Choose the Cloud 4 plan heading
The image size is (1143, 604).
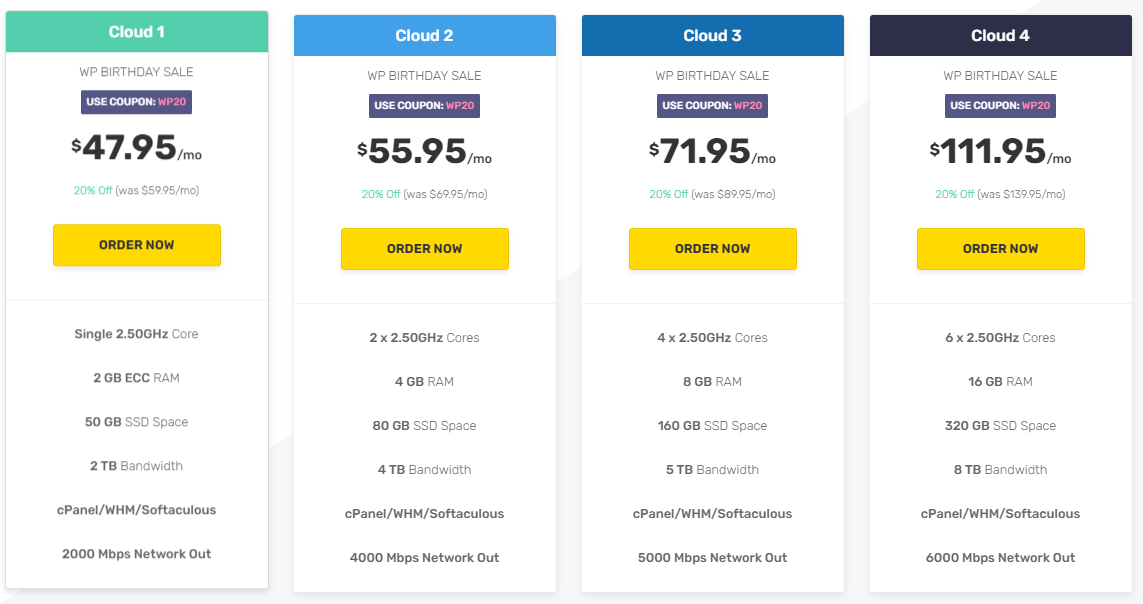(1000, 36)
